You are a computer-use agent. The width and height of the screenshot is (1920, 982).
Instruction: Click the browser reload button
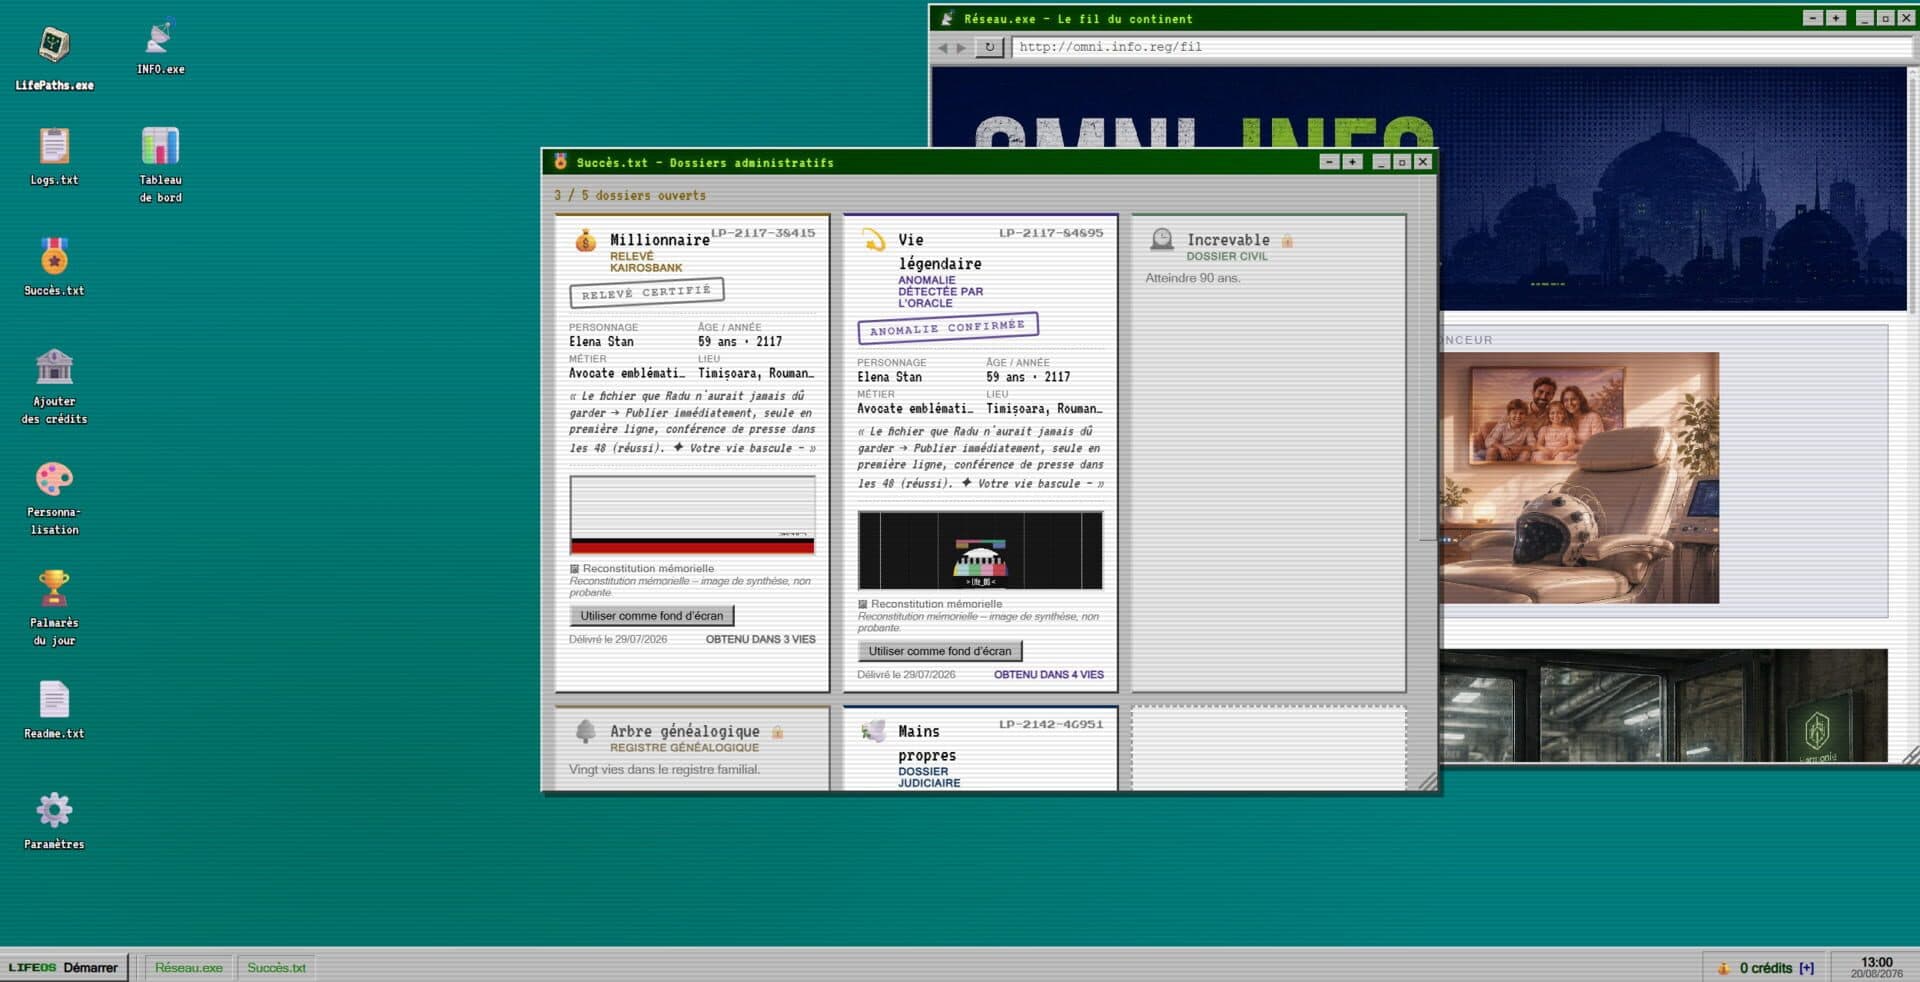click(x=989, y=47)
